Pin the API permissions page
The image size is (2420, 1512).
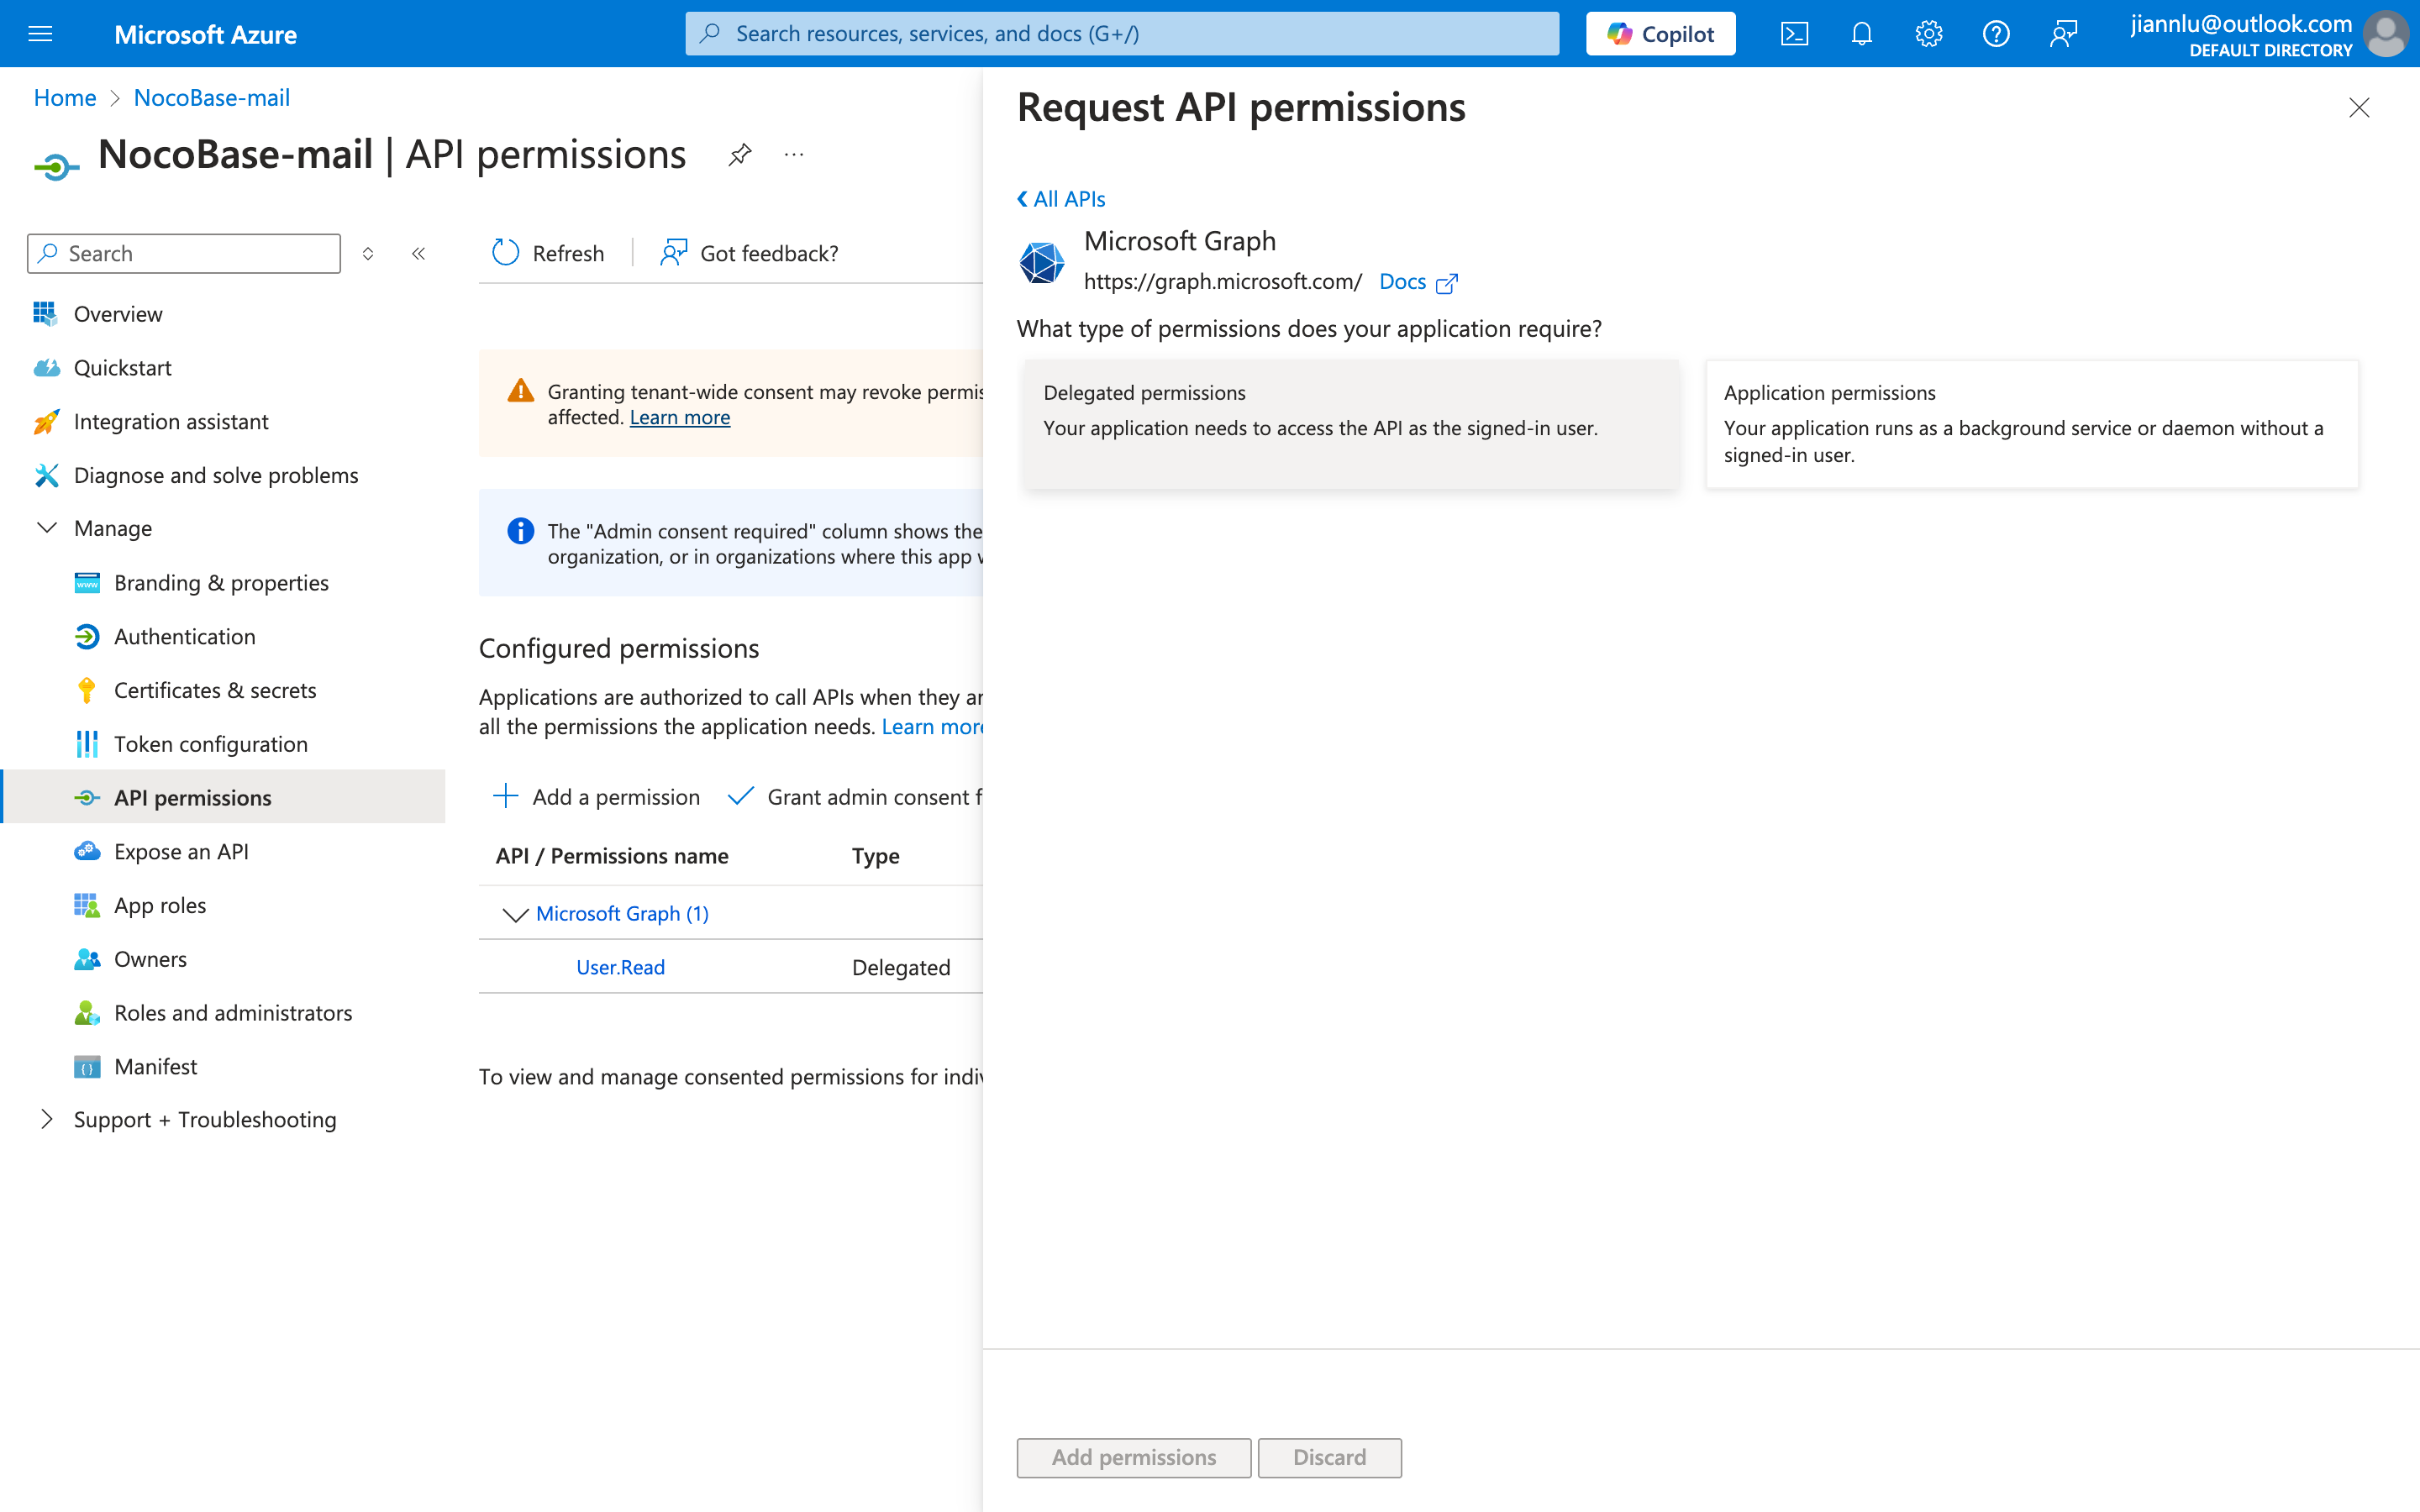pos(739,155)
